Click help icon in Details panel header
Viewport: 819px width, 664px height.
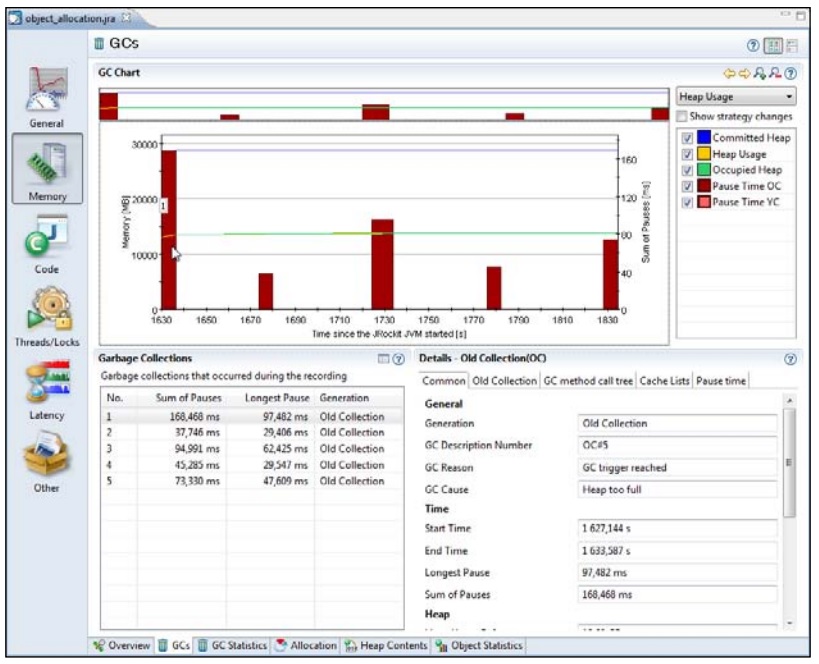pyautogui.click(x=791, y=358)
